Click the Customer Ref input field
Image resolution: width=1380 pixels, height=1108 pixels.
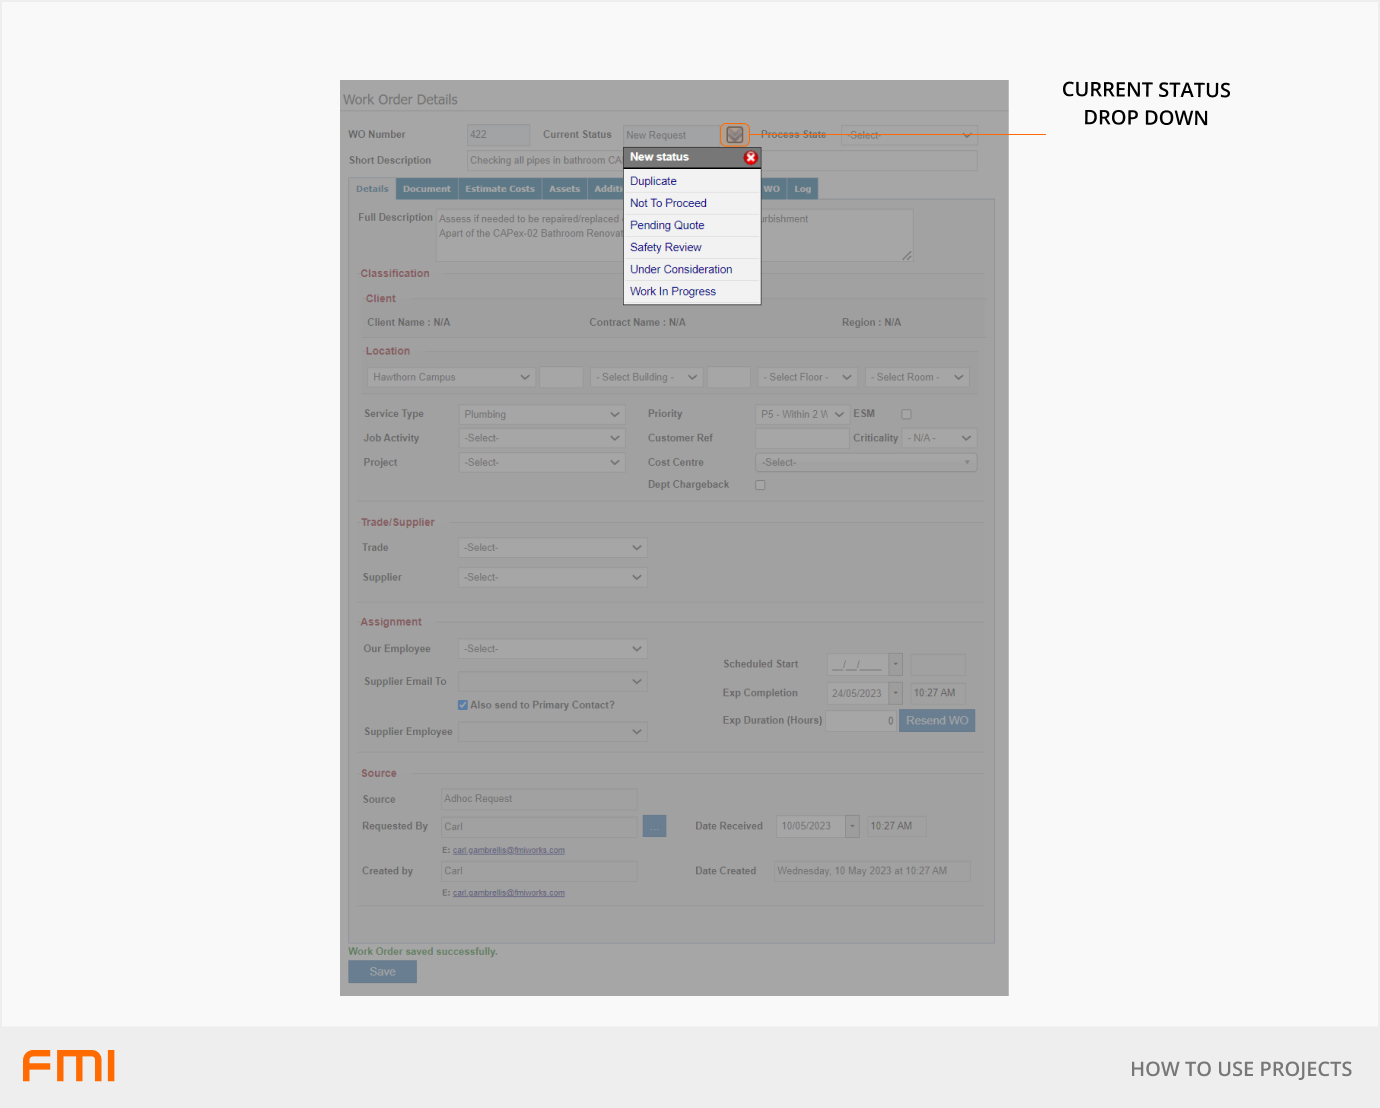[801, 438]
